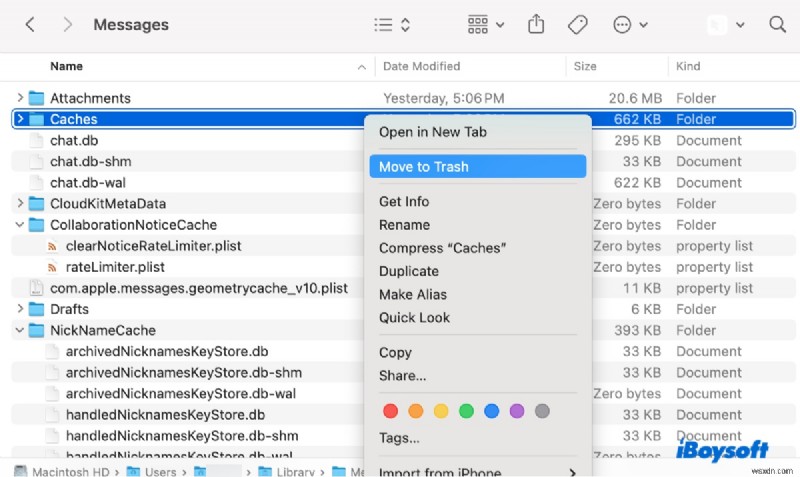The image size is (800, 477).
Task: Apply the green tag color
Action: coord(466,411)
